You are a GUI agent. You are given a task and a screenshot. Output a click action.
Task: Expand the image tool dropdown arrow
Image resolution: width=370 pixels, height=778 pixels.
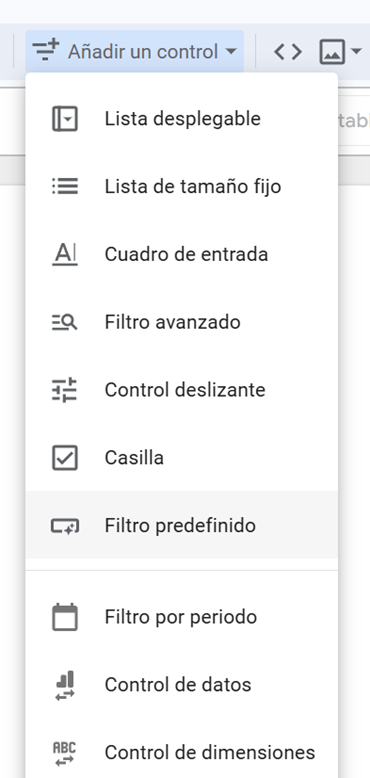(x=356, y=51)
